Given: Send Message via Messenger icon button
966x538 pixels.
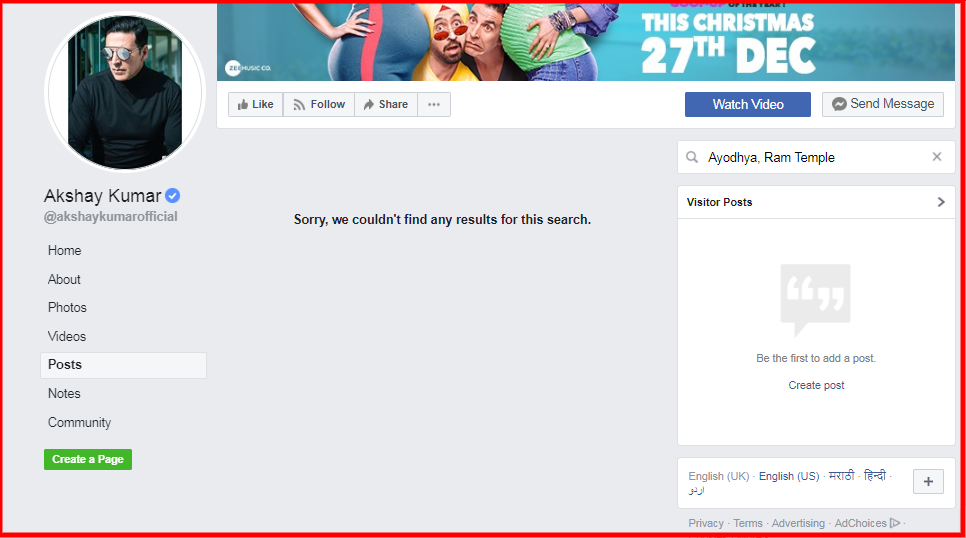Looking at the screenshot, I should point(883,104).
